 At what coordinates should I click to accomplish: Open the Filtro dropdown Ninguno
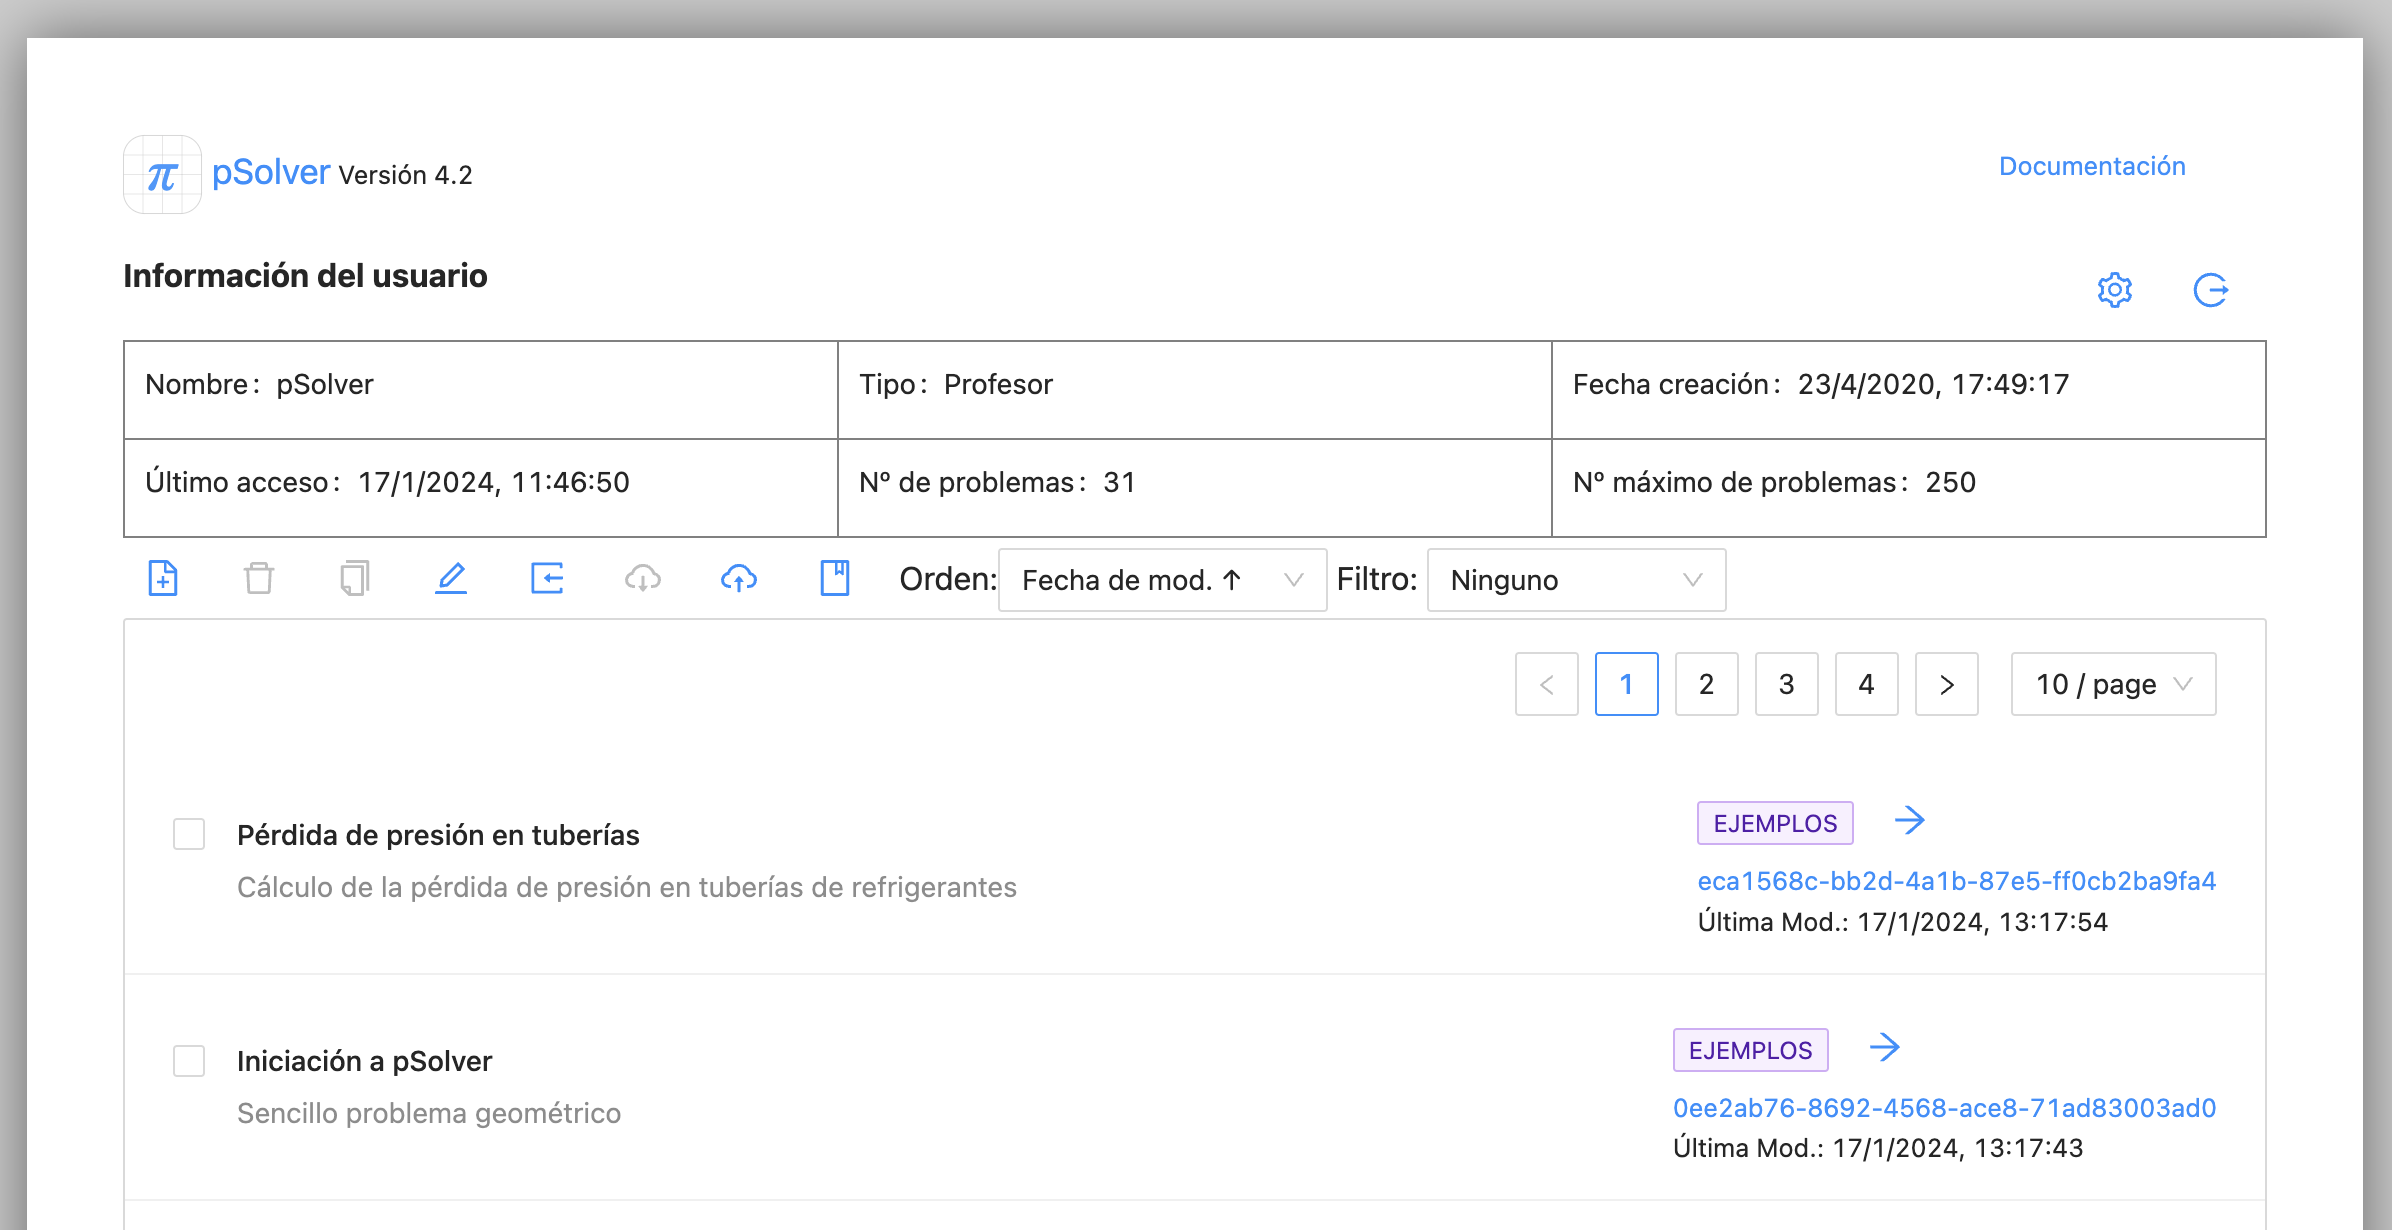(x=1576, y=580)
